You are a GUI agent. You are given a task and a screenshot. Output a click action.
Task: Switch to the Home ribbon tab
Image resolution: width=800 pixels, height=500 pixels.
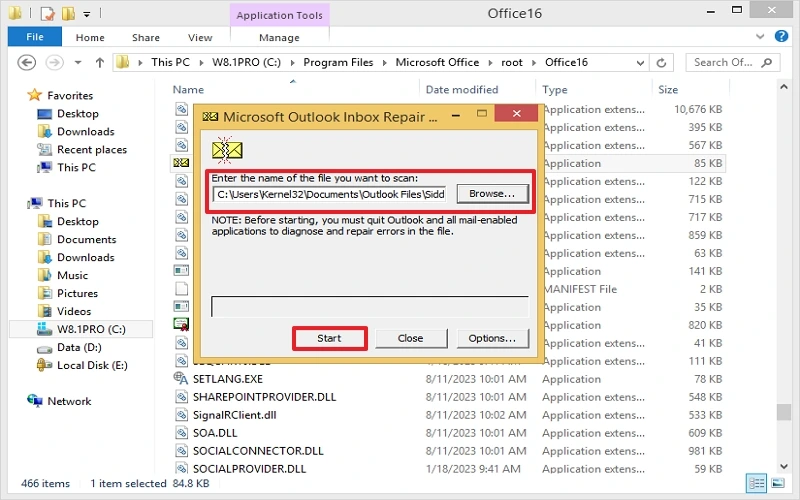point(90,37)
